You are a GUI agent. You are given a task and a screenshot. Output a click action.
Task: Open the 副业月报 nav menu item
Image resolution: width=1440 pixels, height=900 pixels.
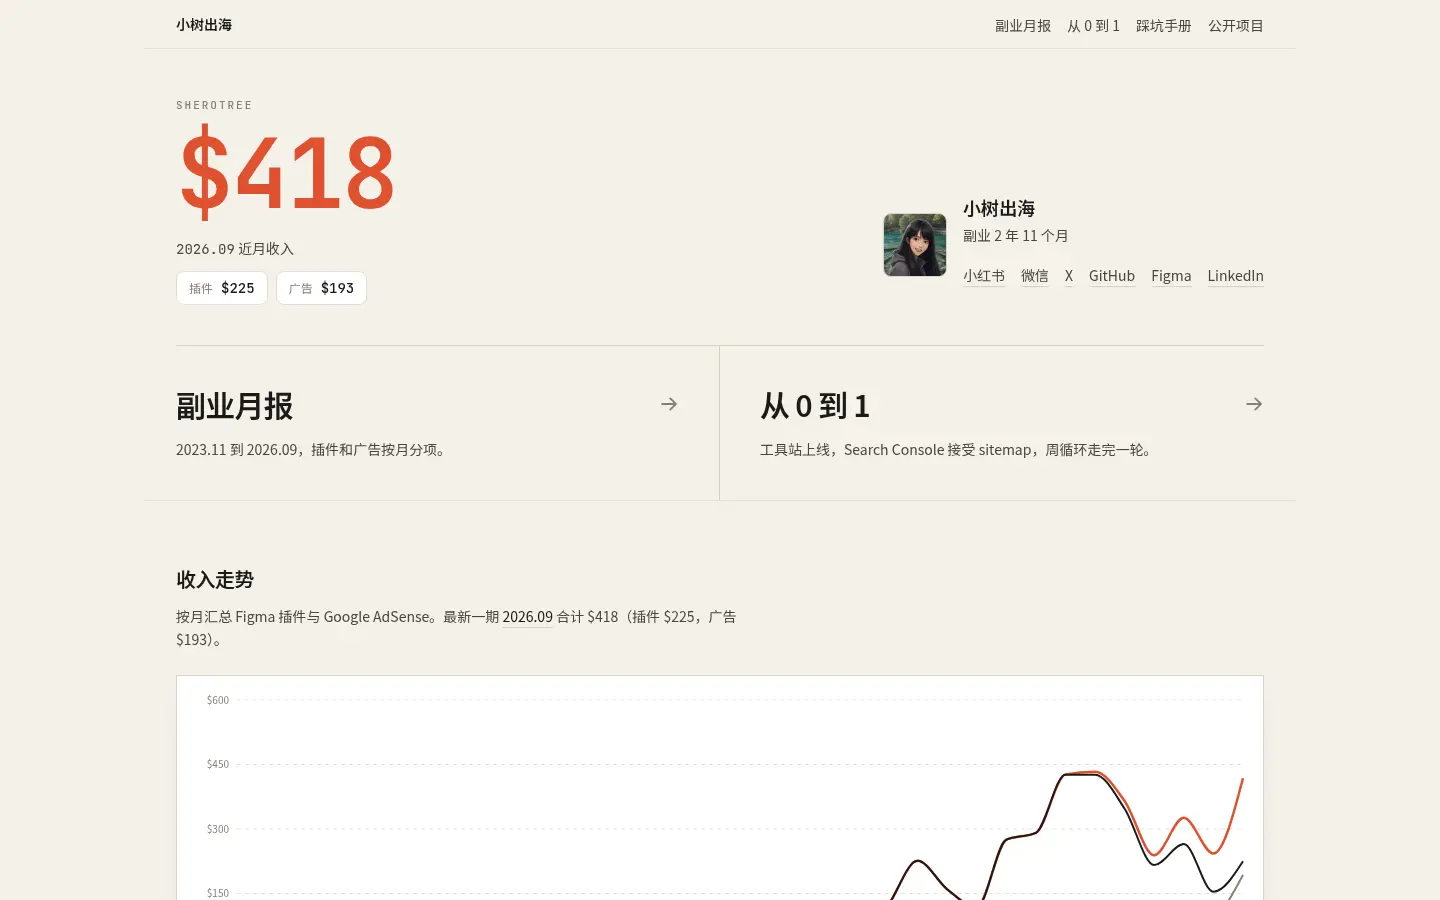[x=1022, y=26]
